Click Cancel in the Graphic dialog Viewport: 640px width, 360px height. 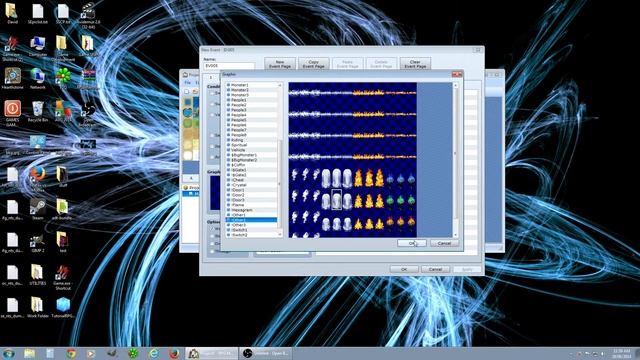[444, 243]
